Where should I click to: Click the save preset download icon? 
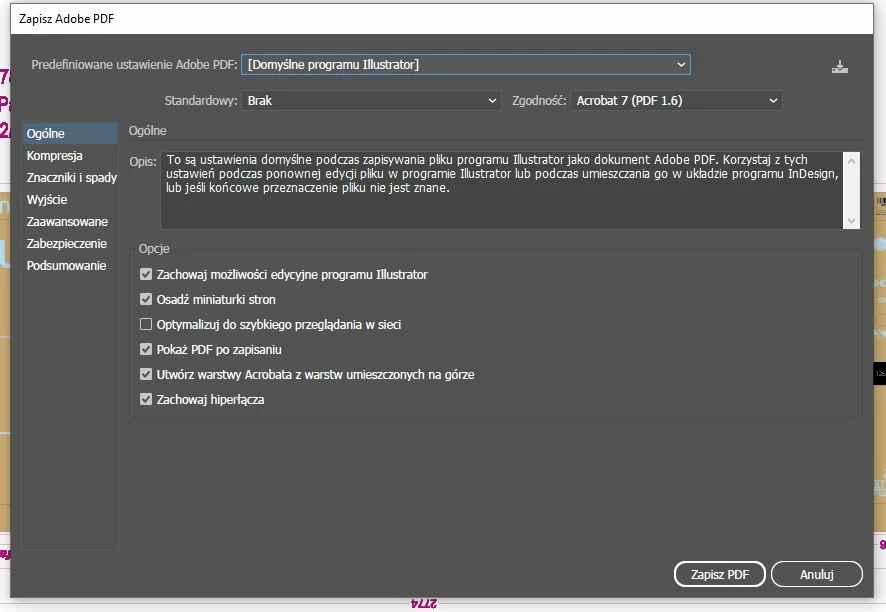click(x=840, y=67)
